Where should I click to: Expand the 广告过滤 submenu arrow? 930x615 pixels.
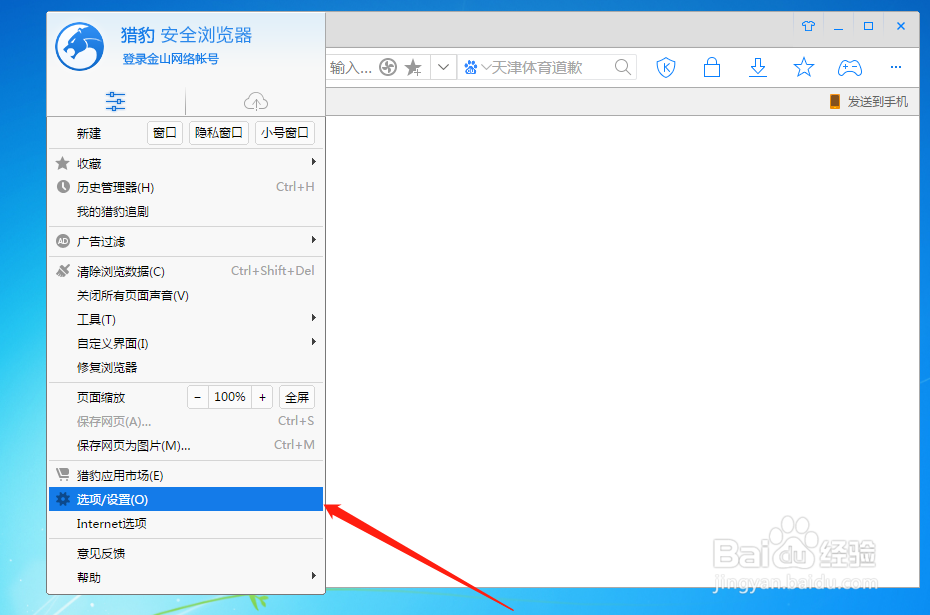pyautogui.click(x=313, y=240)
